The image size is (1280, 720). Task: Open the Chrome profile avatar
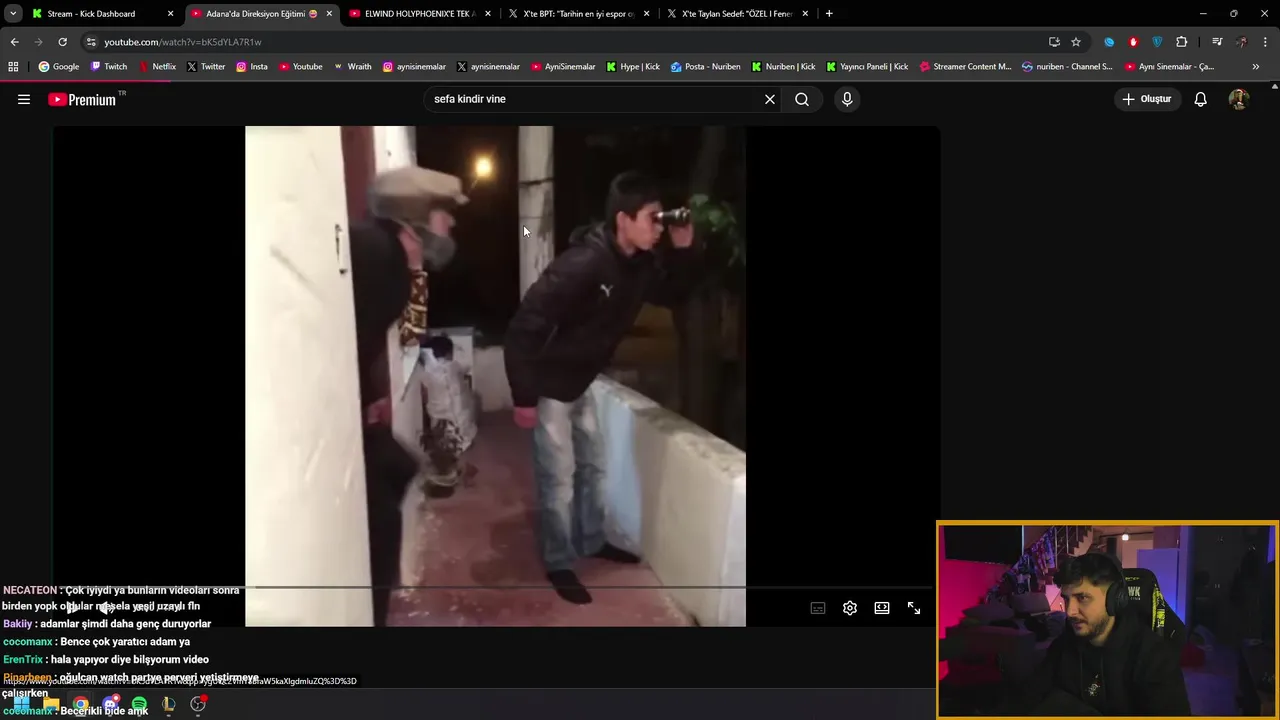[1242, 42]
